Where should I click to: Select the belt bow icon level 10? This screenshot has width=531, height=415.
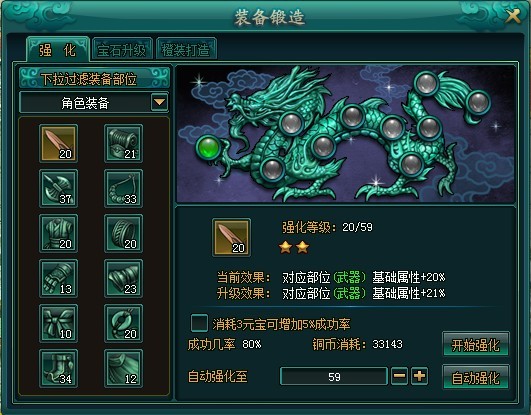tap(59, 323)
